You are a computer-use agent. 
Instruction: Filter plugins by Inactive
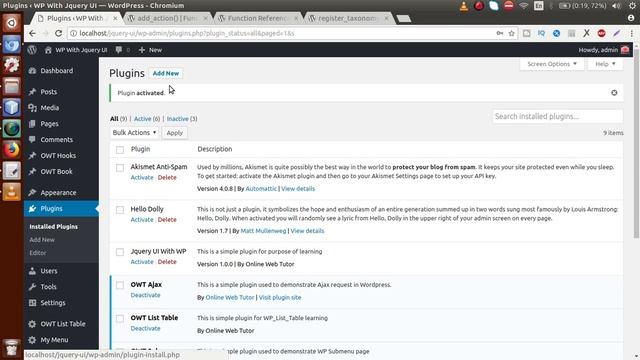click(178, 119)
